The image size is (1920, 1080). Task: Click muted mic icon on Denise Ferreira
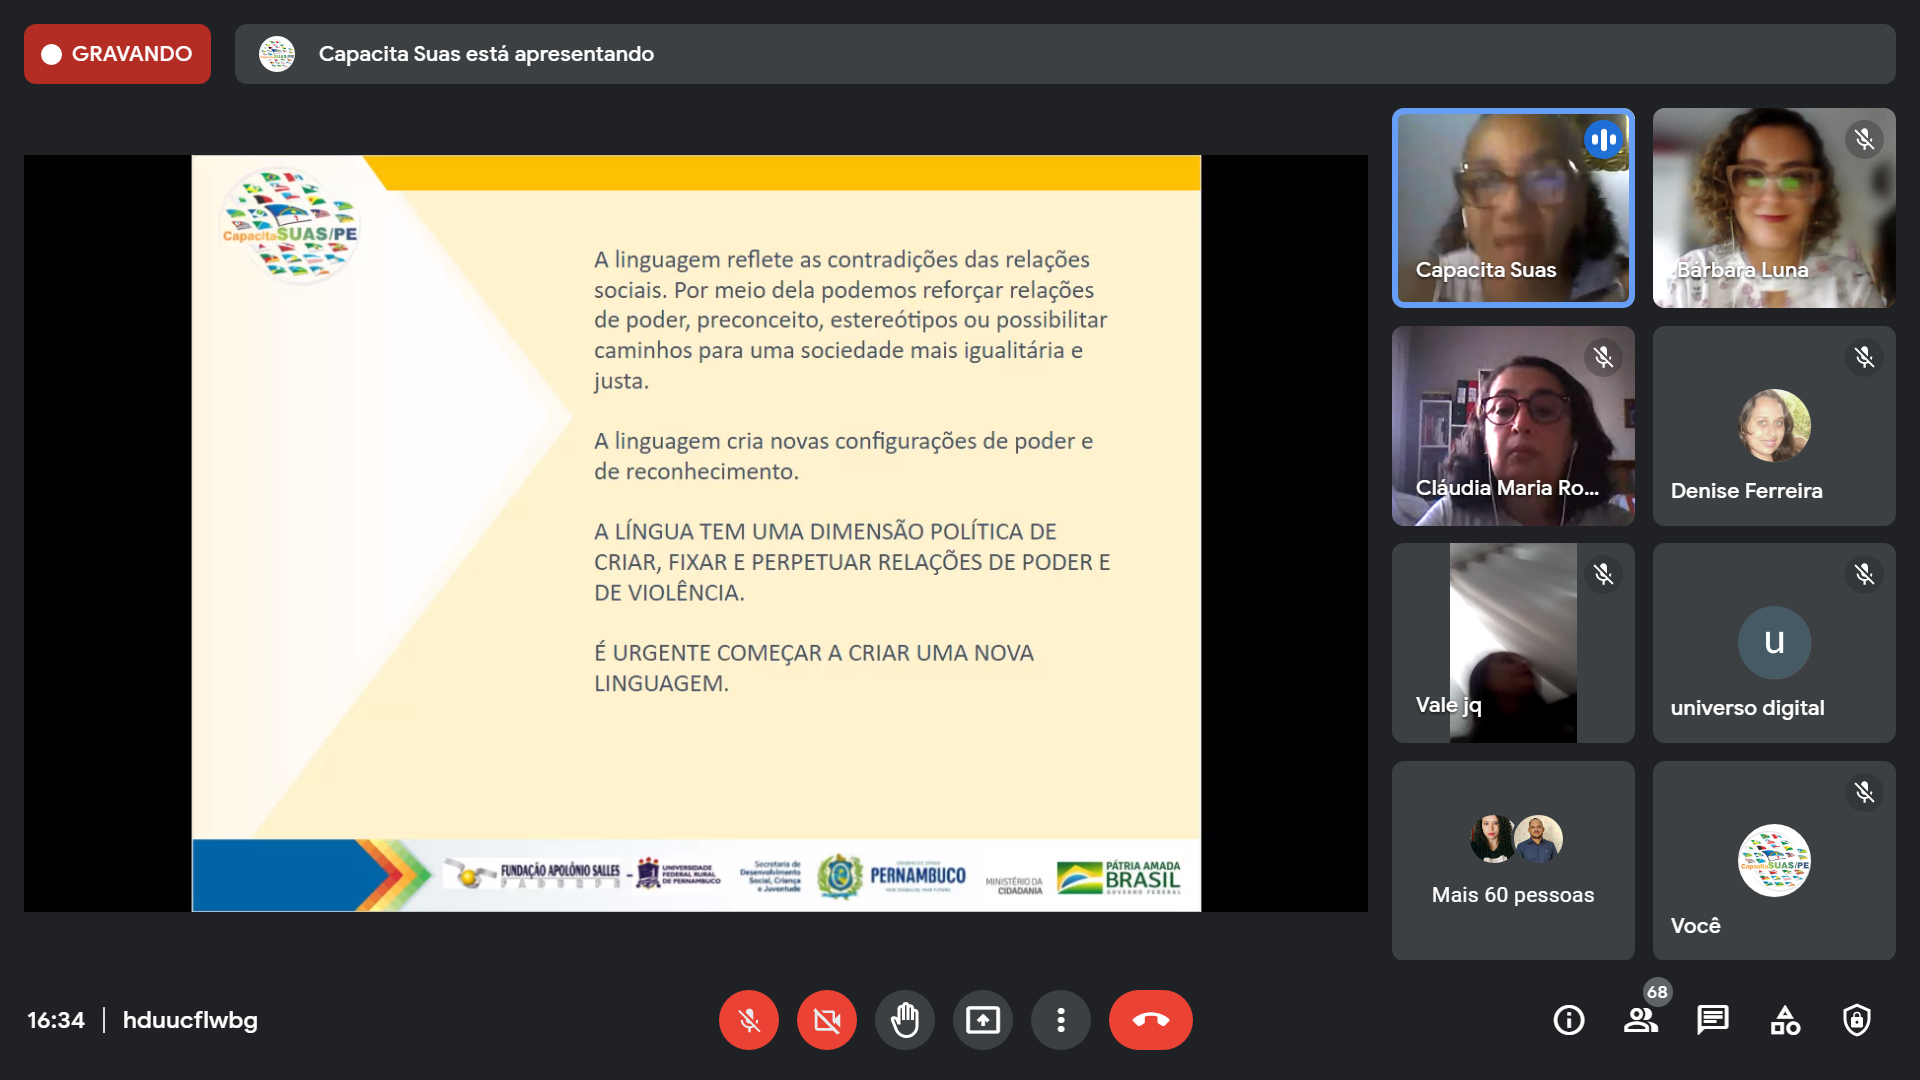pyautogui.click(x=1864, y=357)
